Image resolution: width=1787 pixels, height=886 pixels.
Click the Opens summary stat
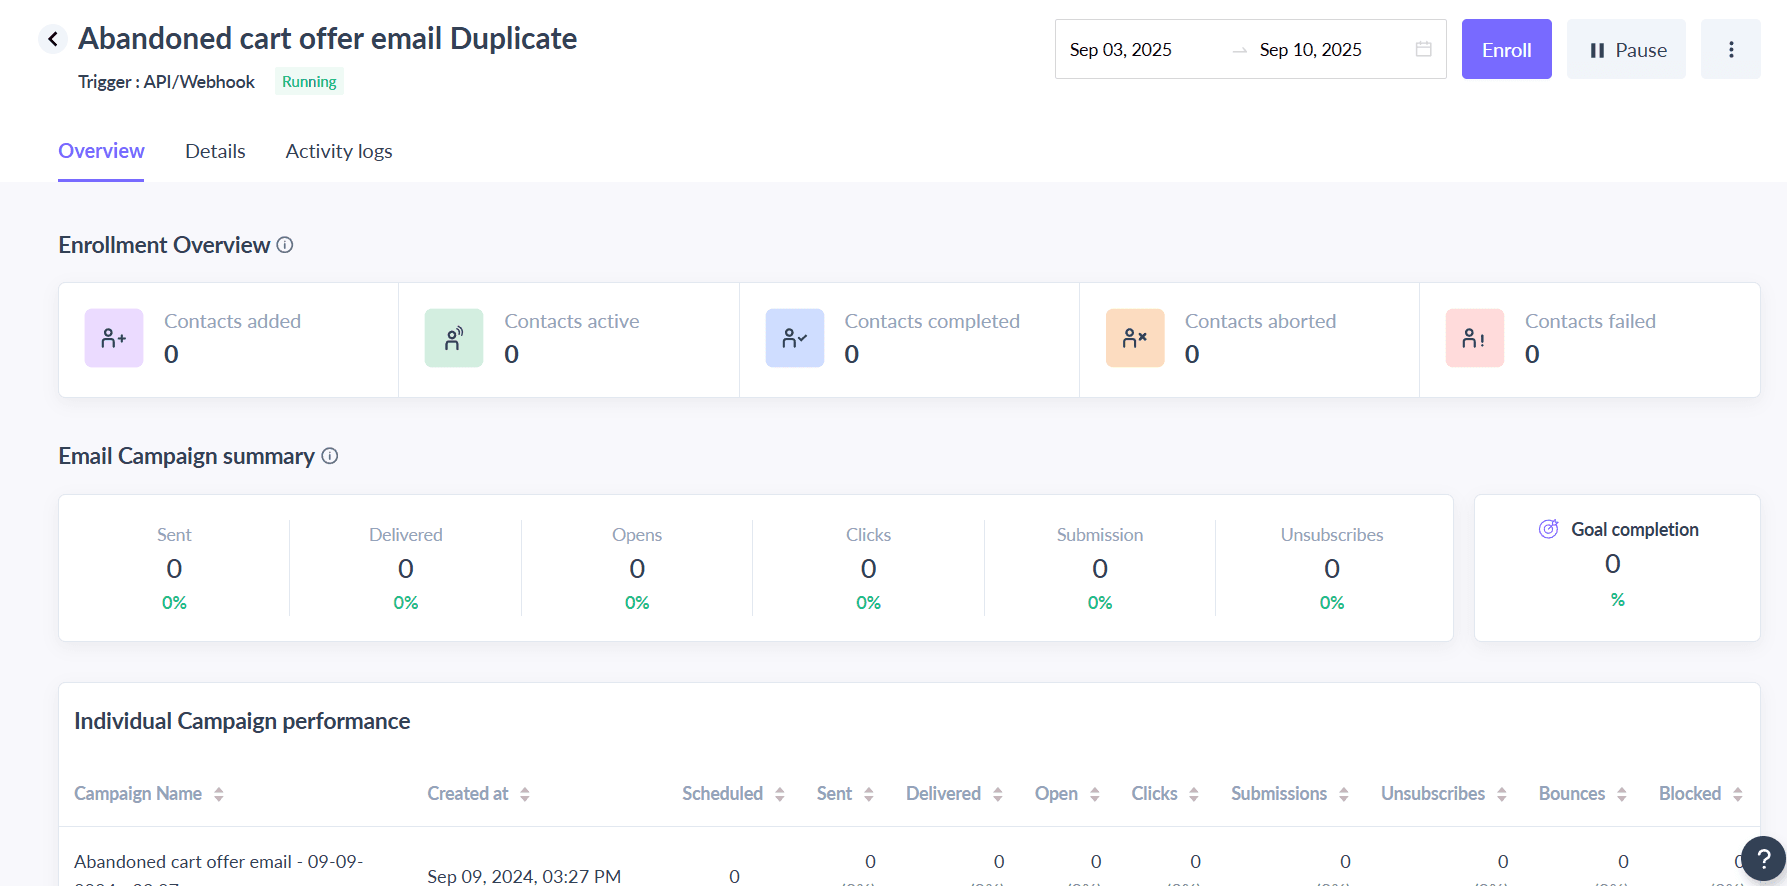(637, 568)
